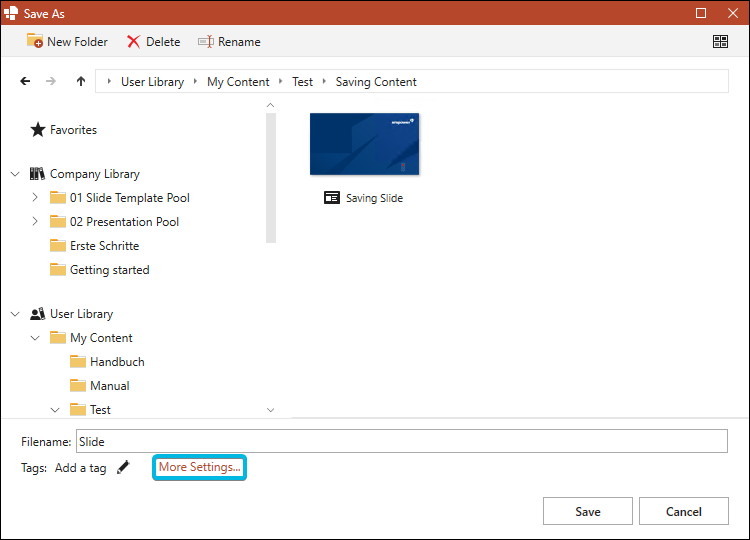Click the Erste Schritte folder icon
The height and width of the screenshot is (540, 750).
(x=58, y=245)
